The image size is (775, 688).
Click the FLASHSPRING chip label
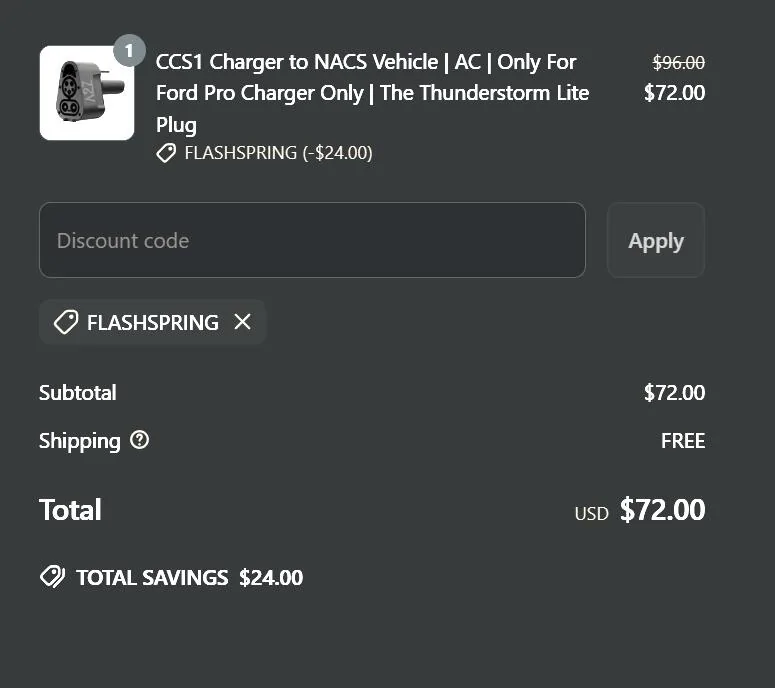coord(153,322)
